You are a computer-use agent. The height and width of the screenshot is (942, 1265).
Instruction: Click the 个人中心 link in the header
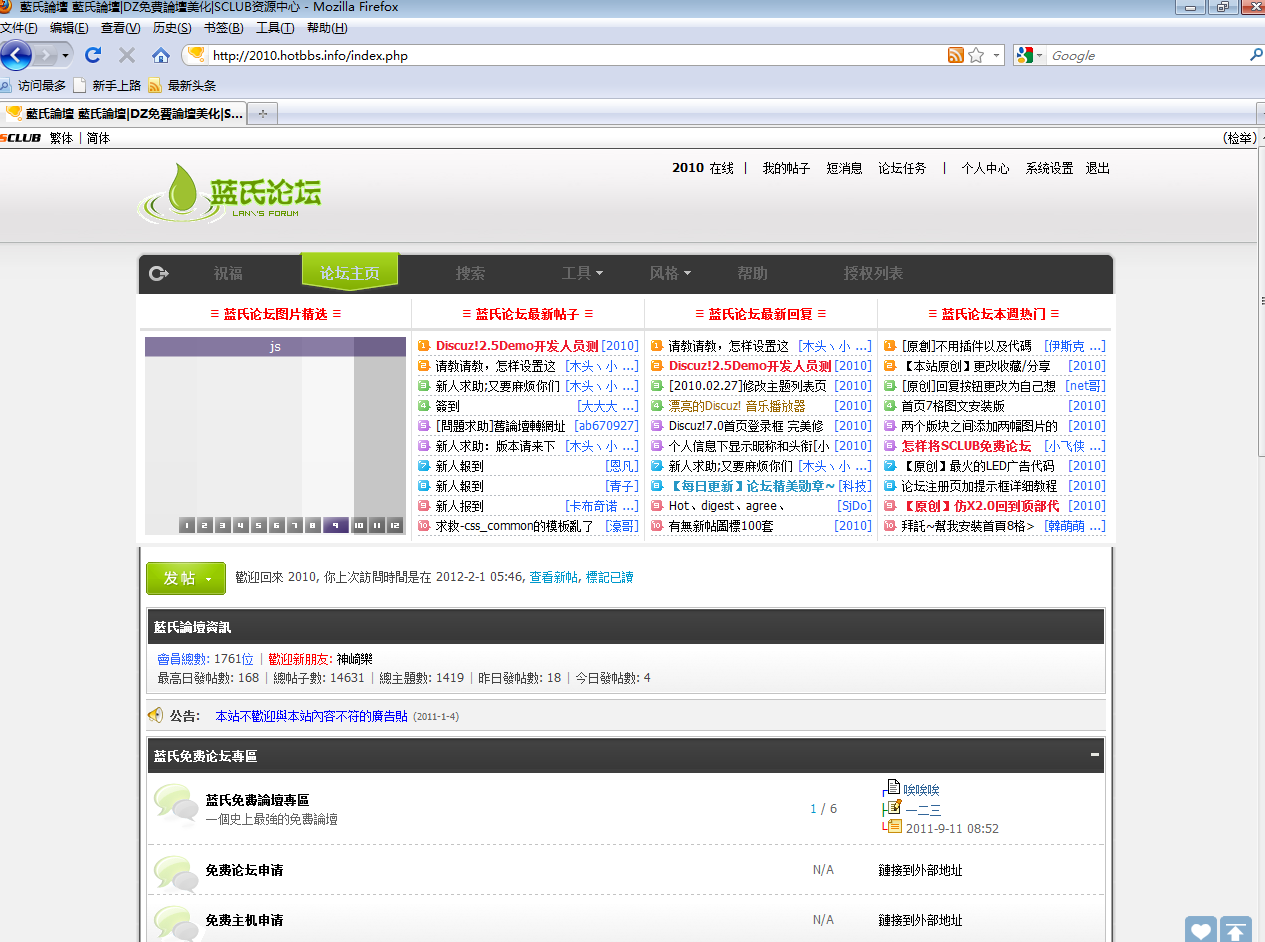point(985,168)
